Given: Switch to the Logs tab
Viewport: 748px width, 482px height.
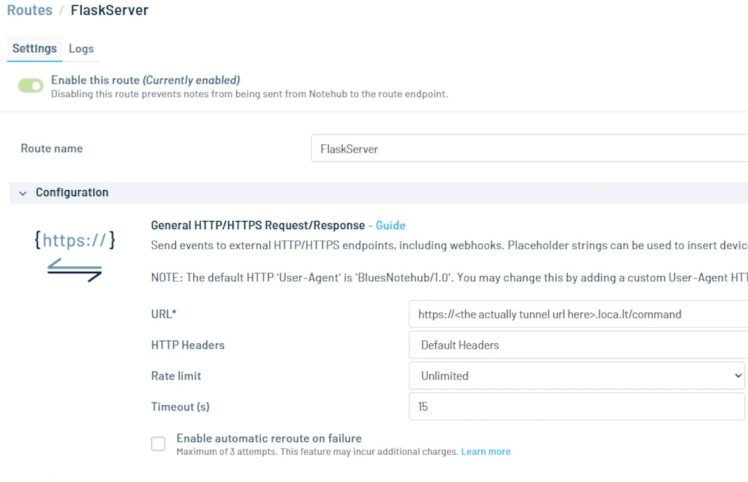Looking at the screenshot, I should pos(81,48).
